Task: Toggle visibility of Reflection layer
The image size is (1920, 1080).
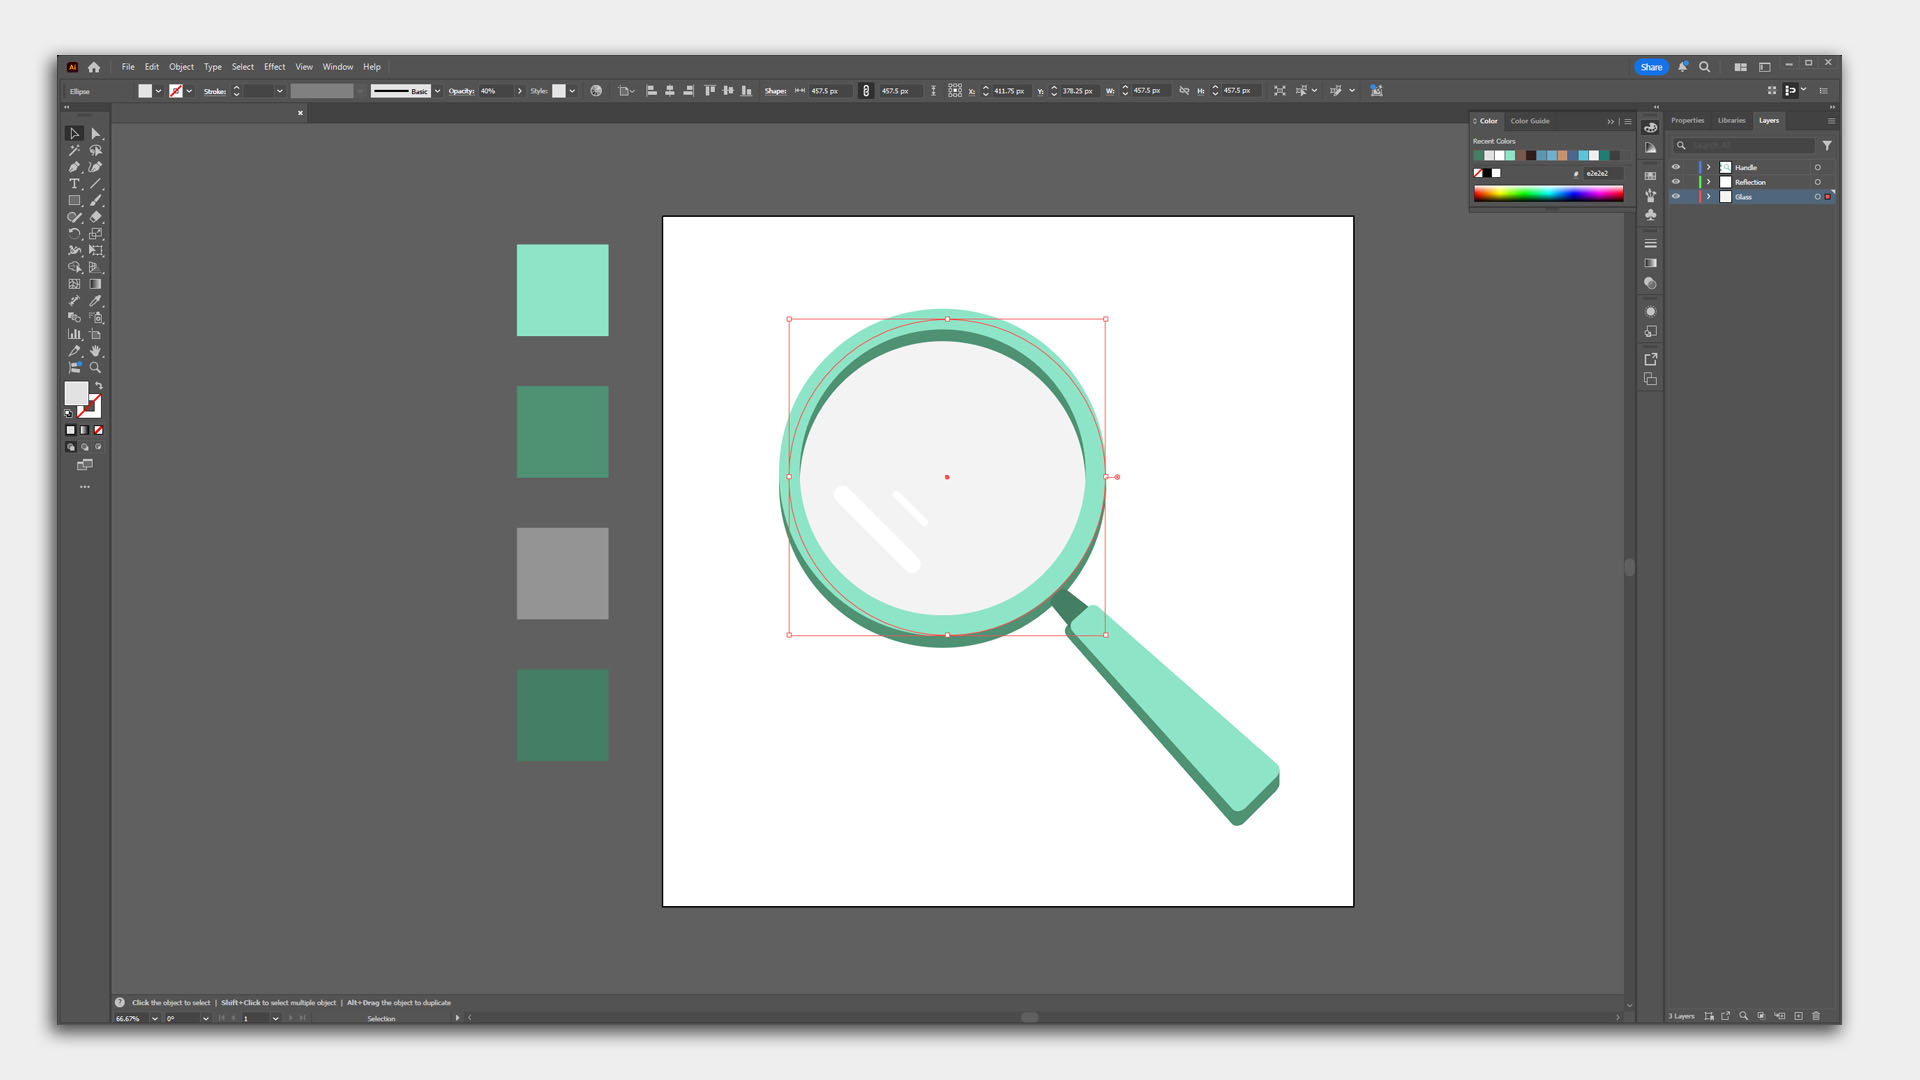Action: point(1676,182)
